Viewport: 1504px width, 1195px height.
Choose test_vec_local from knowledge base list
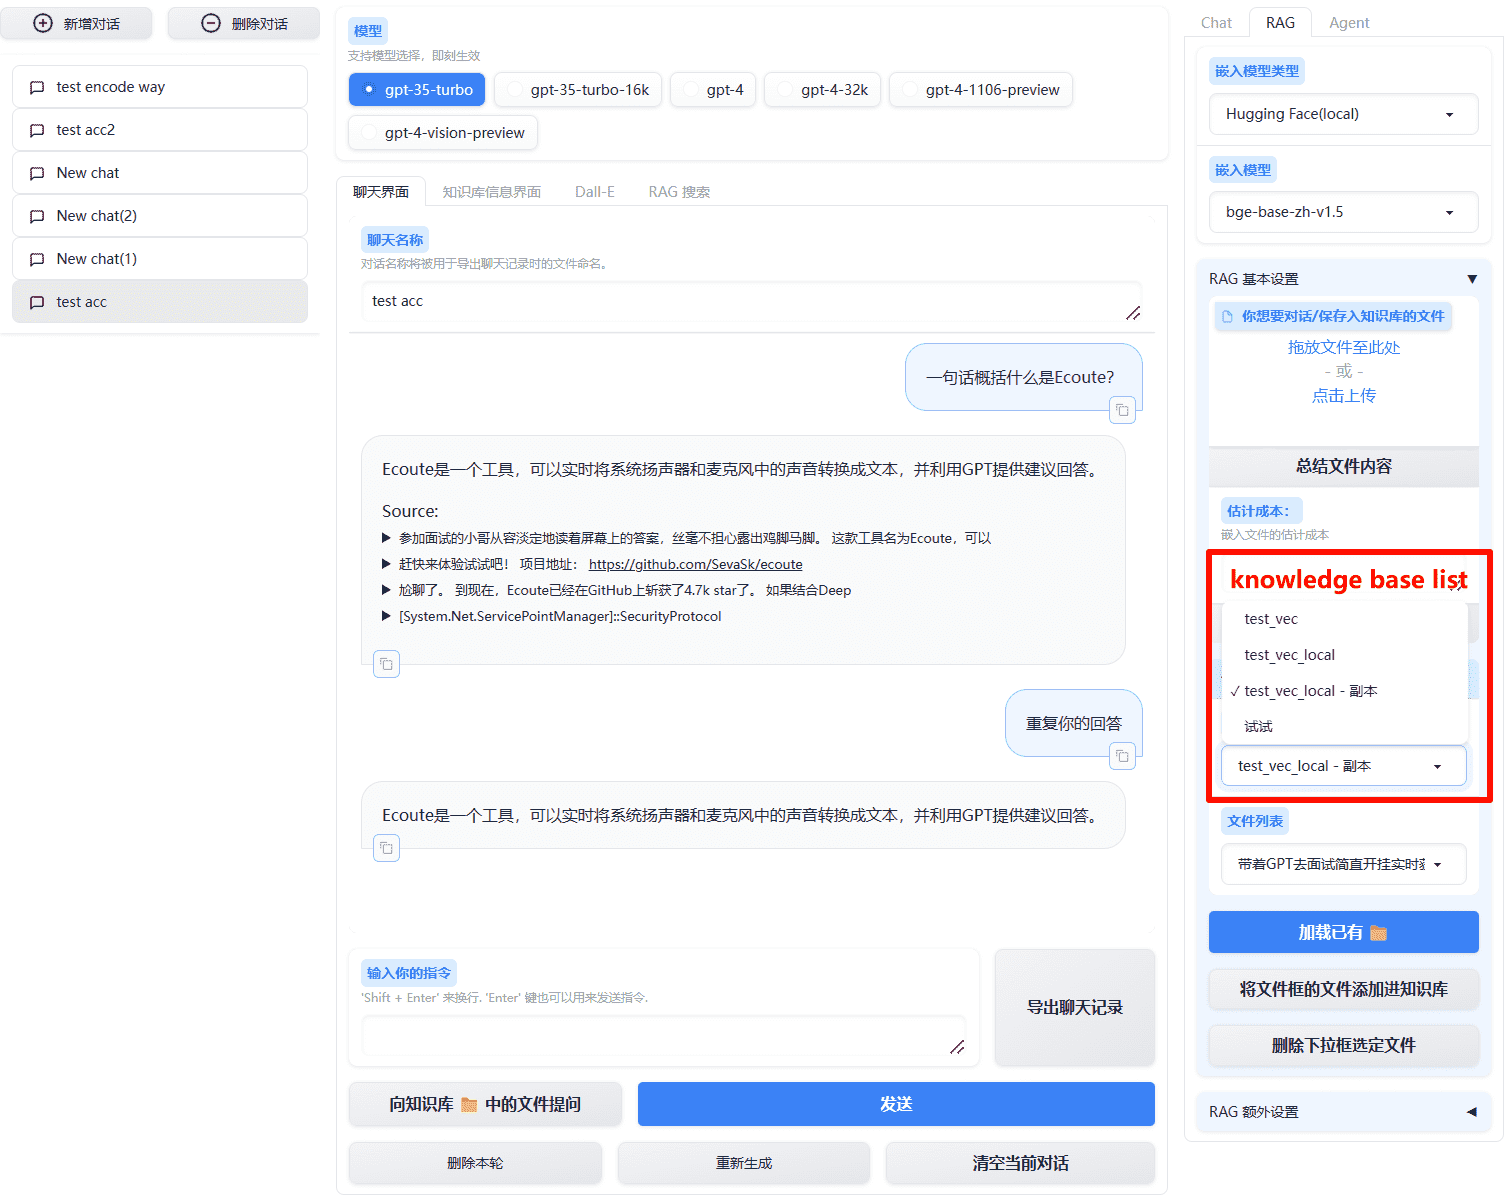[x=1289, y=655]
